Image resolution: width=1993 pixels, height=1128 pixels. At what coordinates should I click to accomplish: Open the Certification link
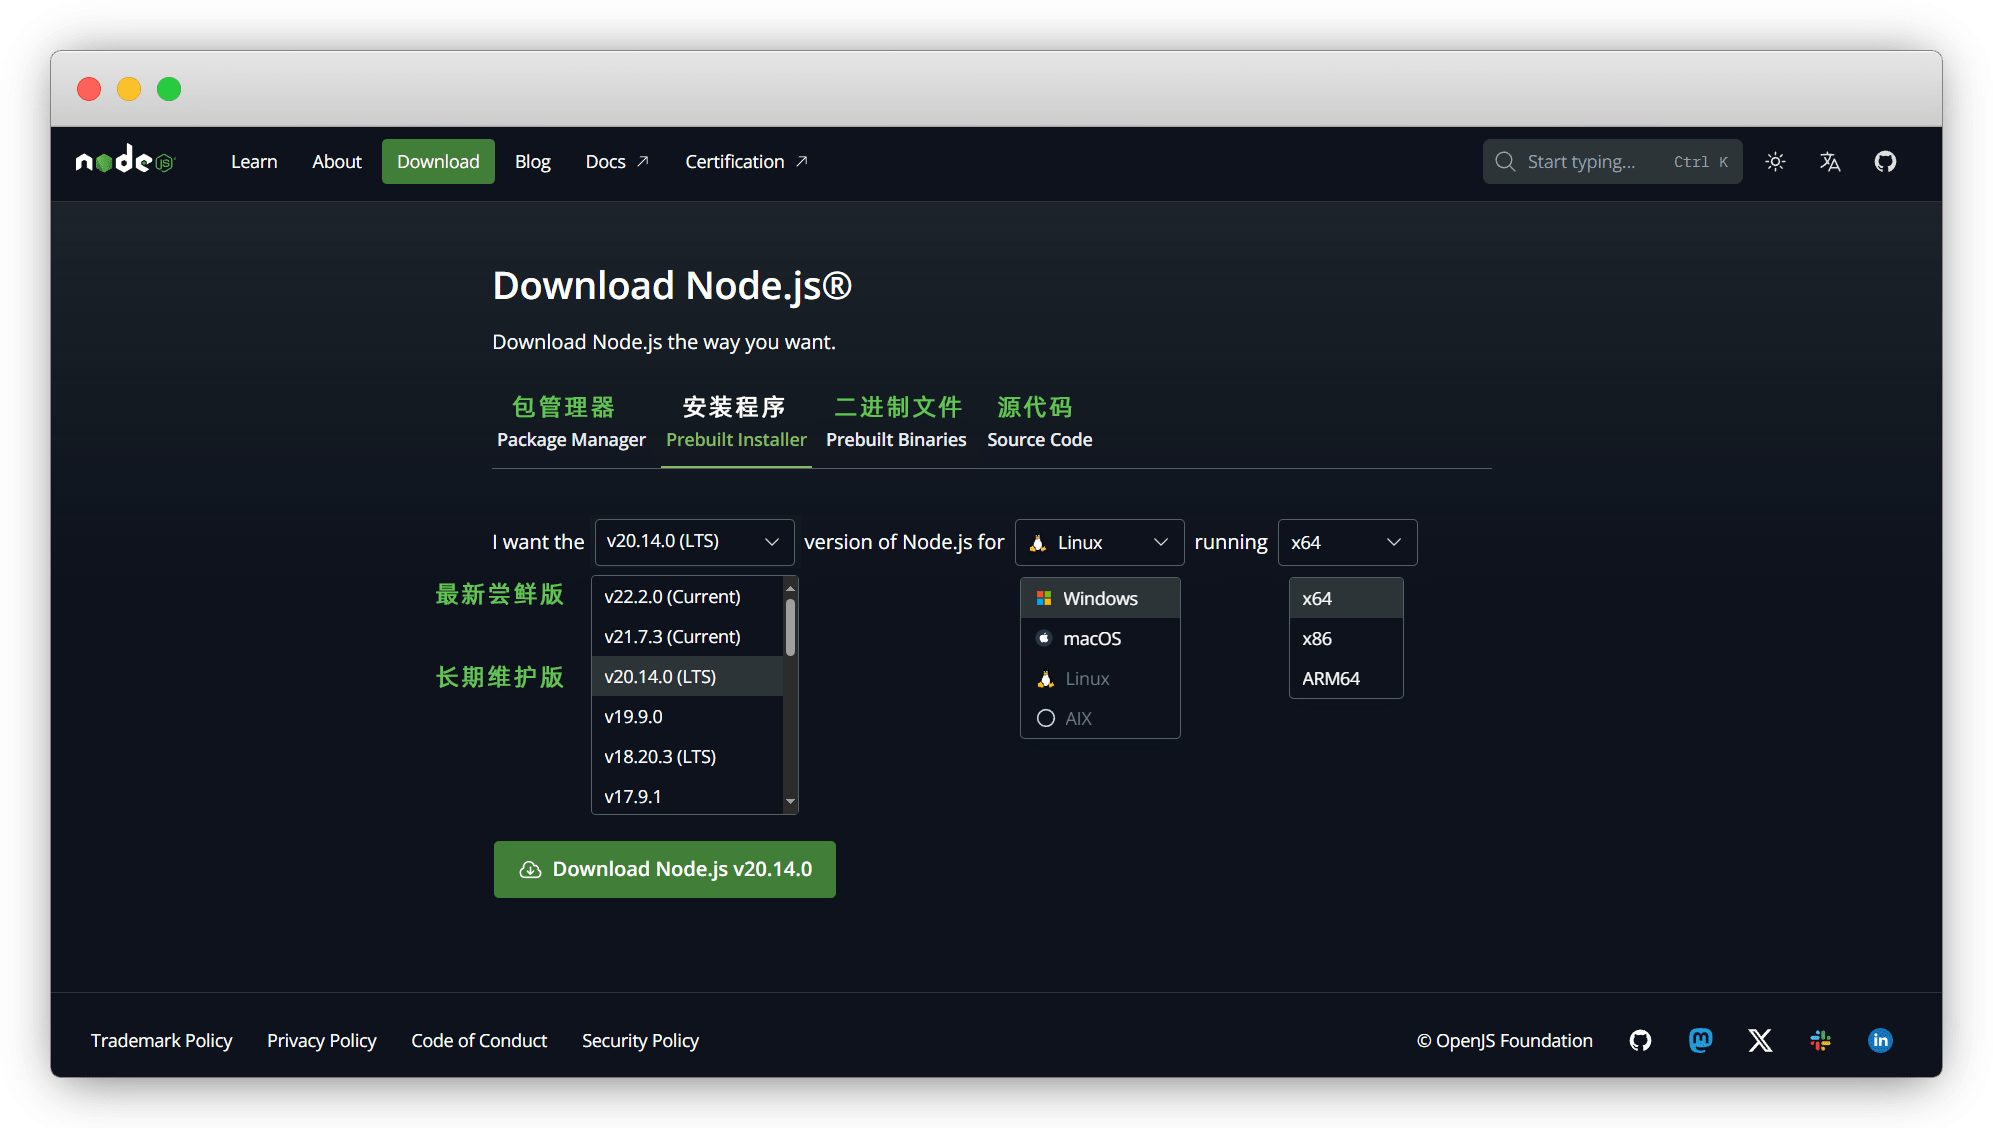tap(746, 161)
